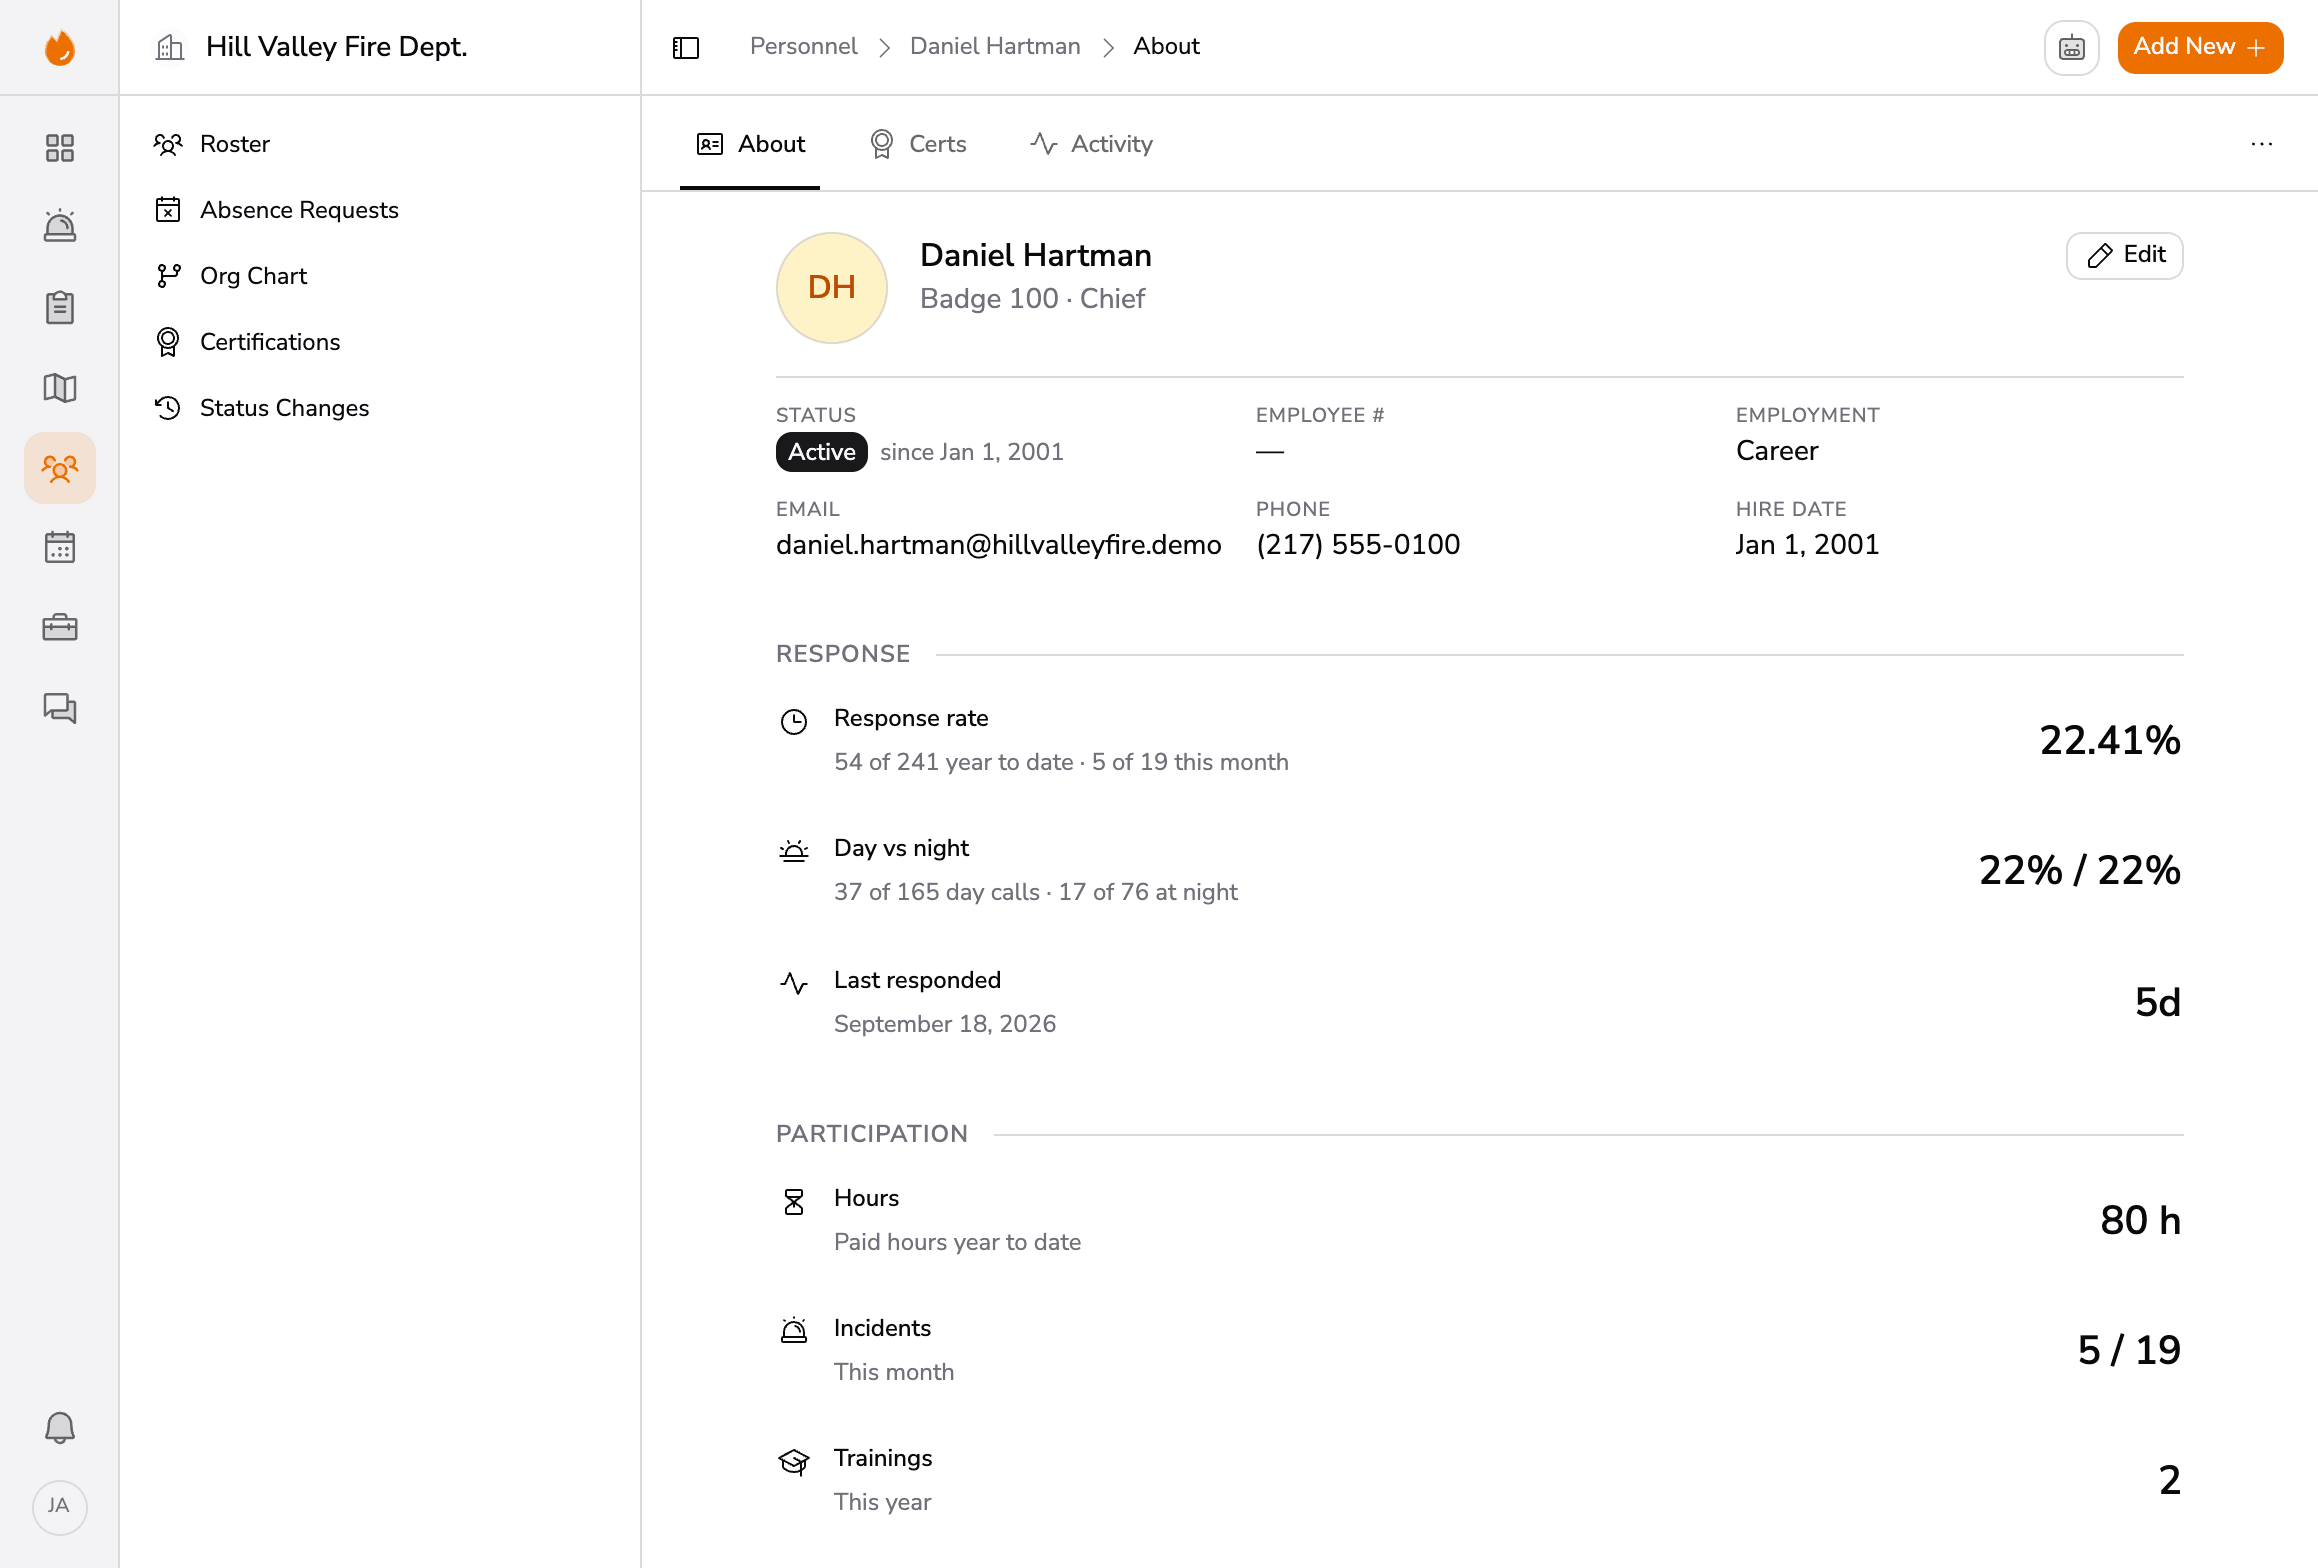2318x1568 pixels.
Task: Open the three-dot more options menu
Action: (x=2262, y=144)
